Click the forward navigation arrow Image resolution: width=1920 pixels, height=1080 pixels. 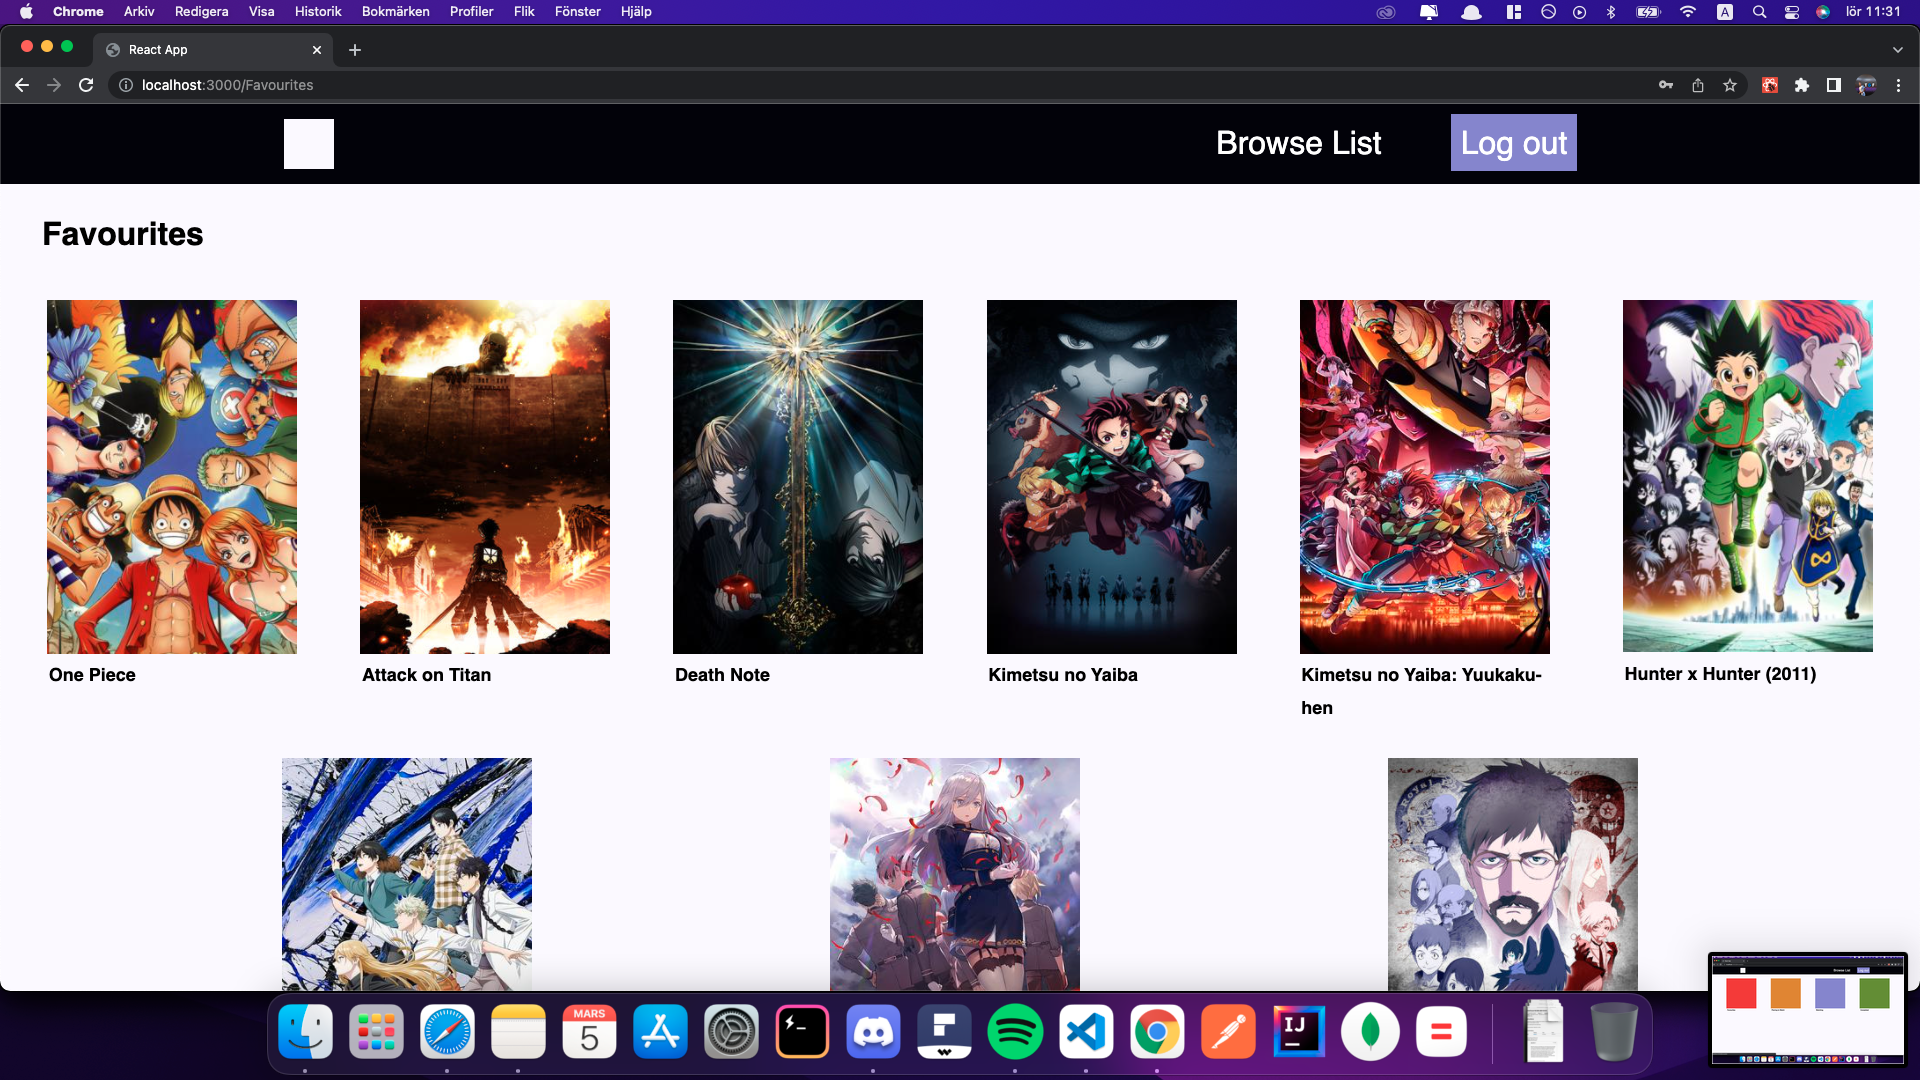(x=54, y=85)
